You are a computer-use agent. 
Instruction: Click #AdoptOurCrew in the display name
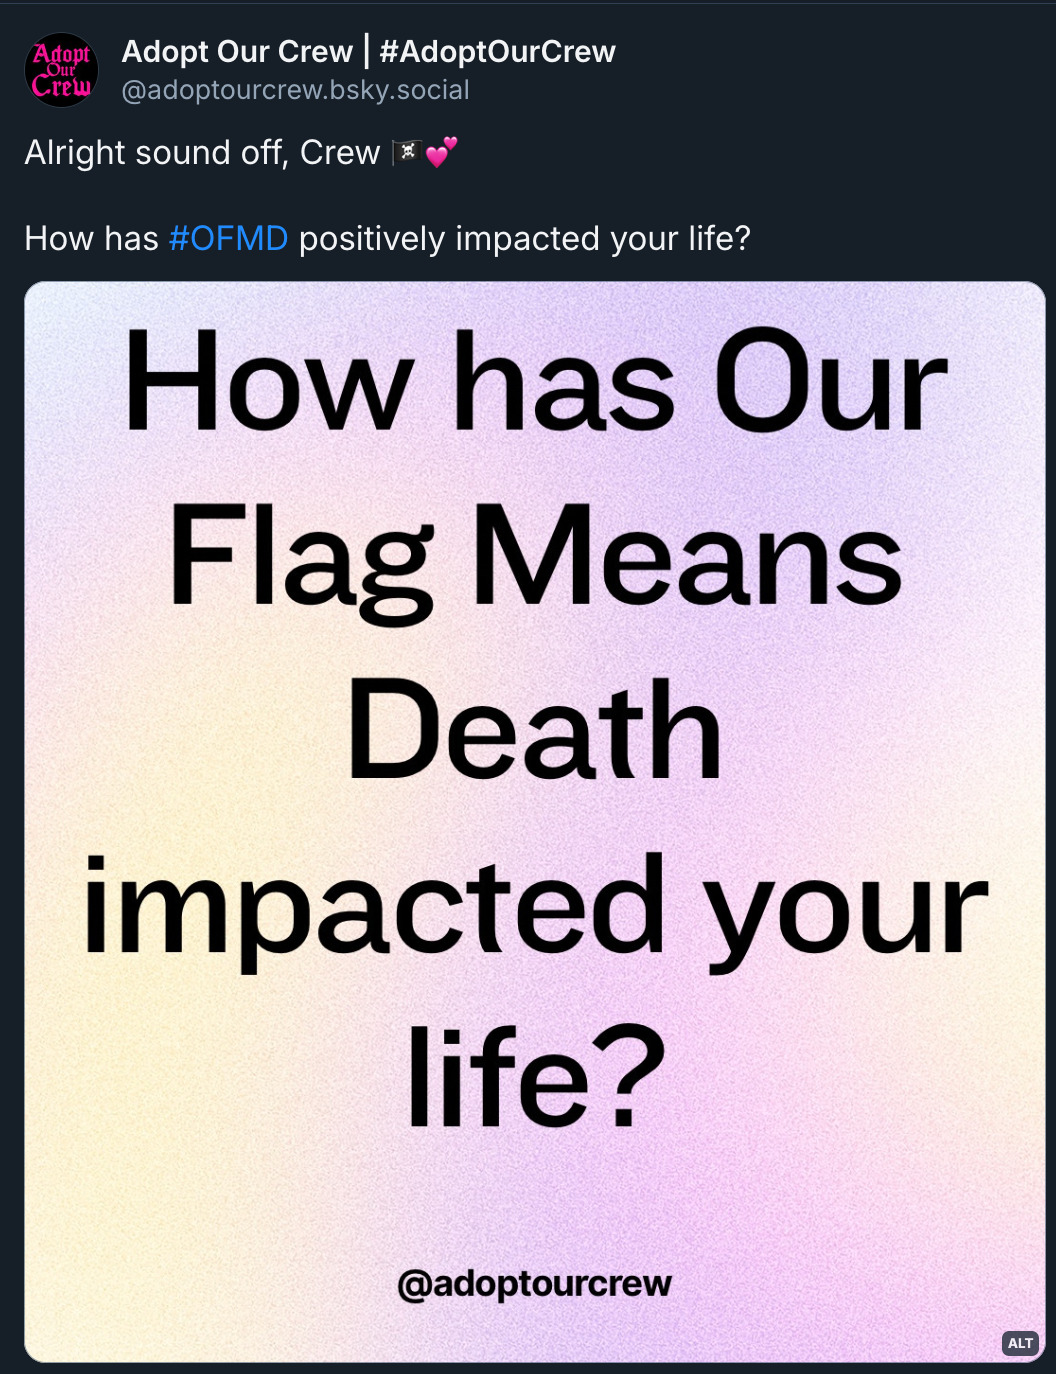(497, 51)
